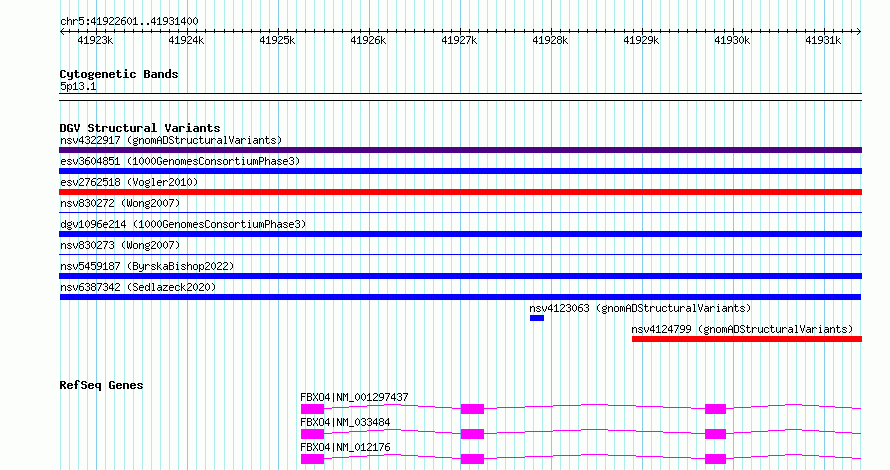The width and height of the screenshot is (890, 470).
Task: Click first exon of FBXO4 NM_001297437
Action: 312,409
